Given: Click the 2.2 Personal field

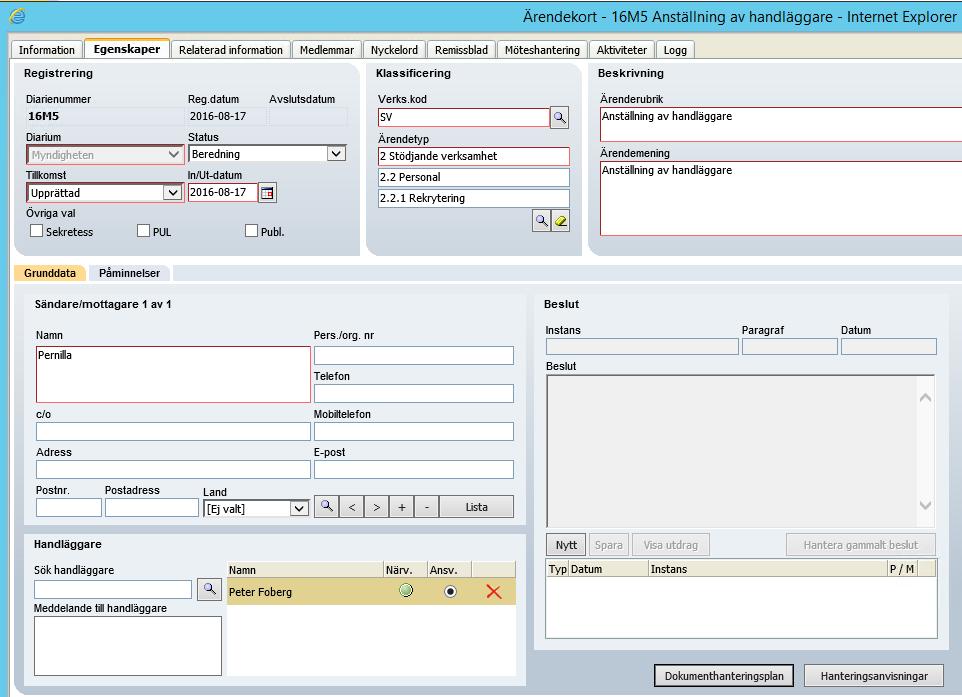Looking at the screenshot, I should 474,177.
